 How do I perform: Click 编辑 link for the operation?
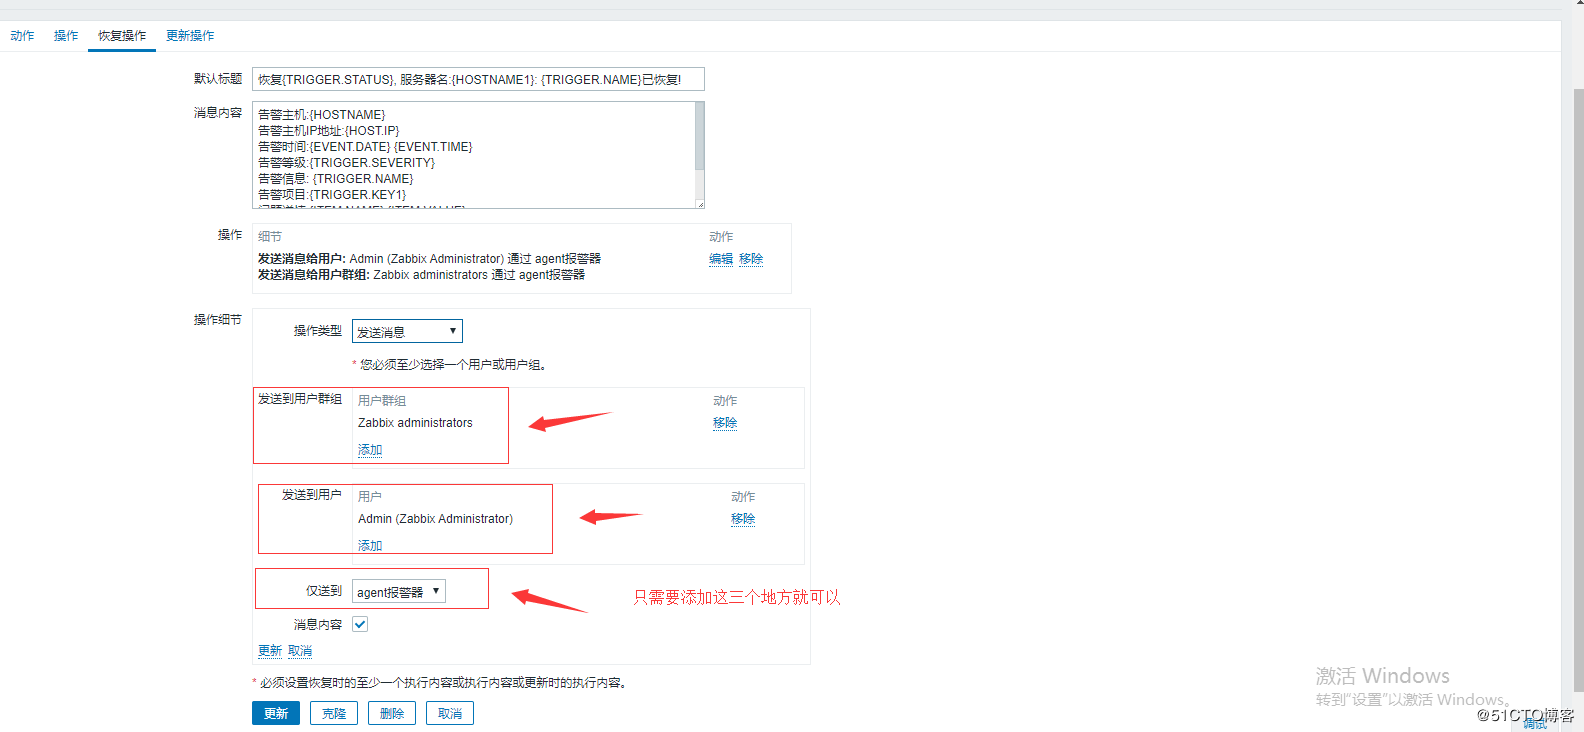[721, 259]
